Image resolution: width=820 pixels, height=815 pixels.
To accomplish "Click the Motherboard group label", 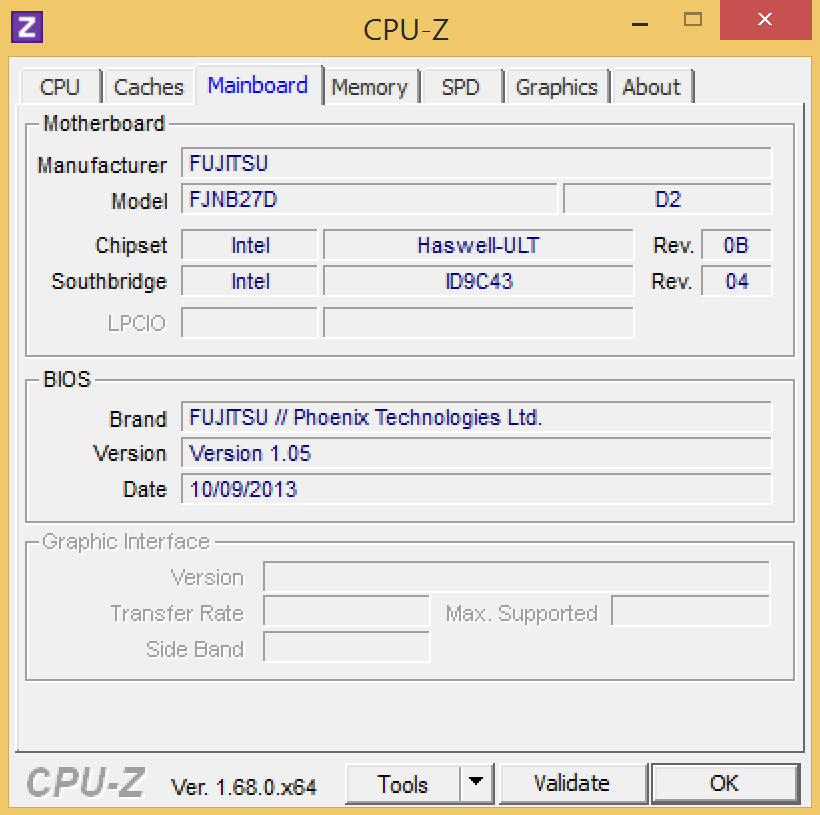I will click(x=104, y=123).
